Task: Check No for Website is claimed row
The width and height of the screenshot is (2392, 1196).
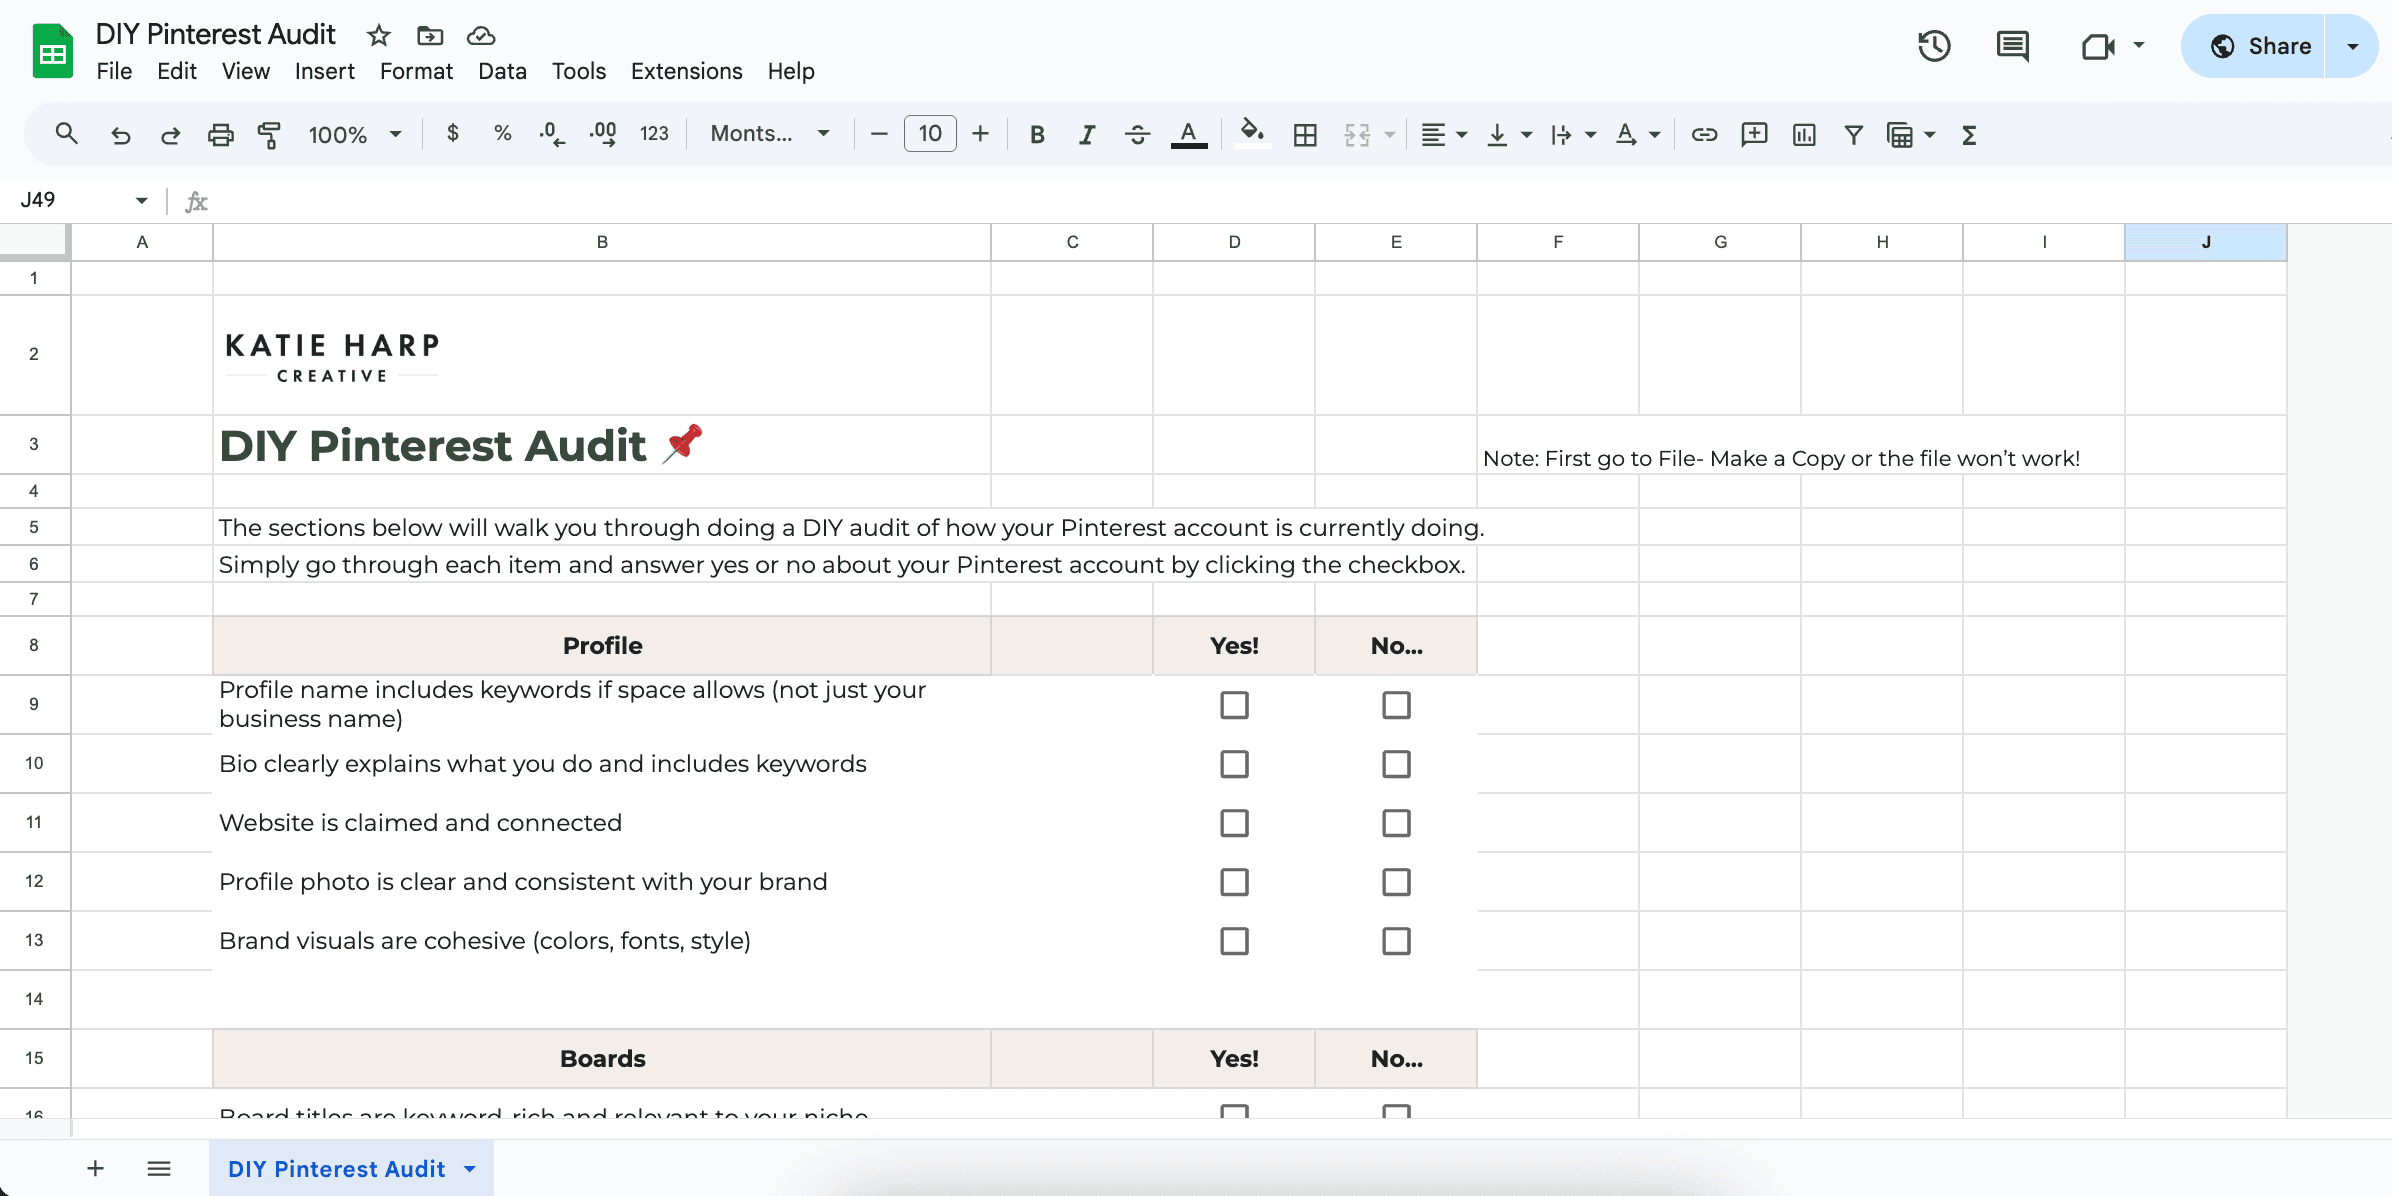Action: pyautogui.click(x=1396, y=823)
